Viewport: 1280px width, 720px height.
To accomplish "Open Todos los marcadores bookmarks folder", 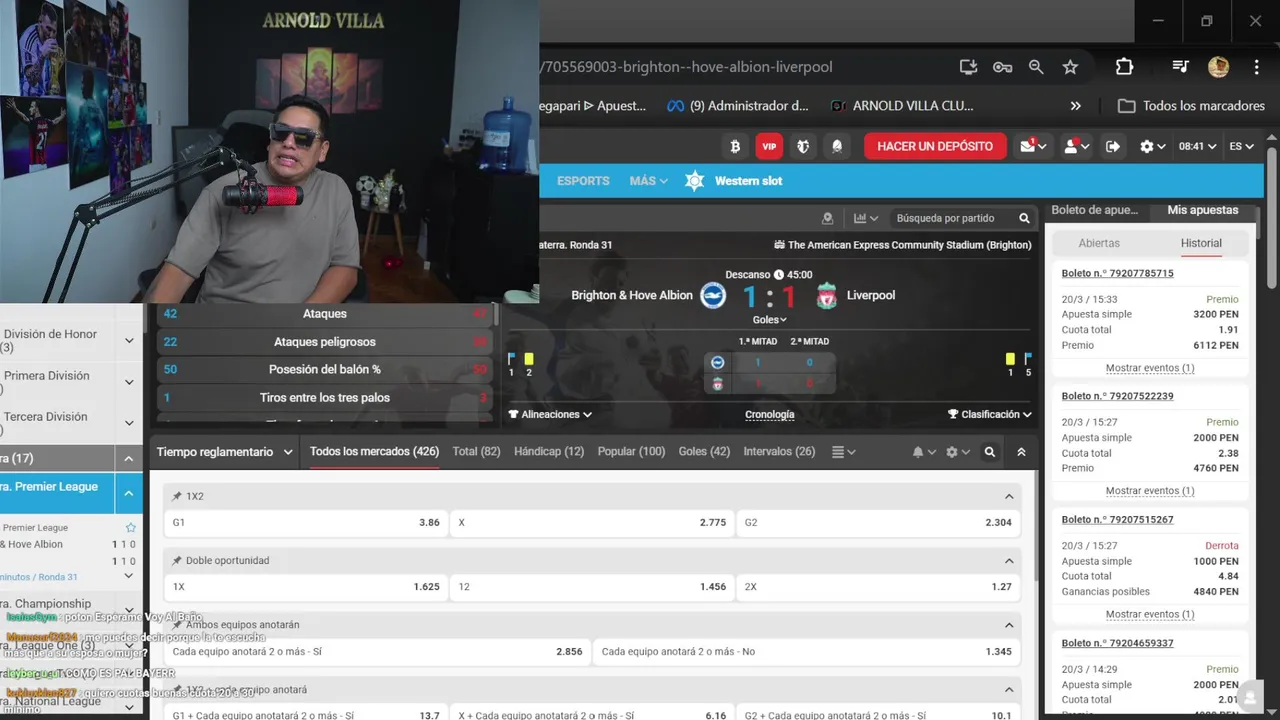I will coord(1191,106).
